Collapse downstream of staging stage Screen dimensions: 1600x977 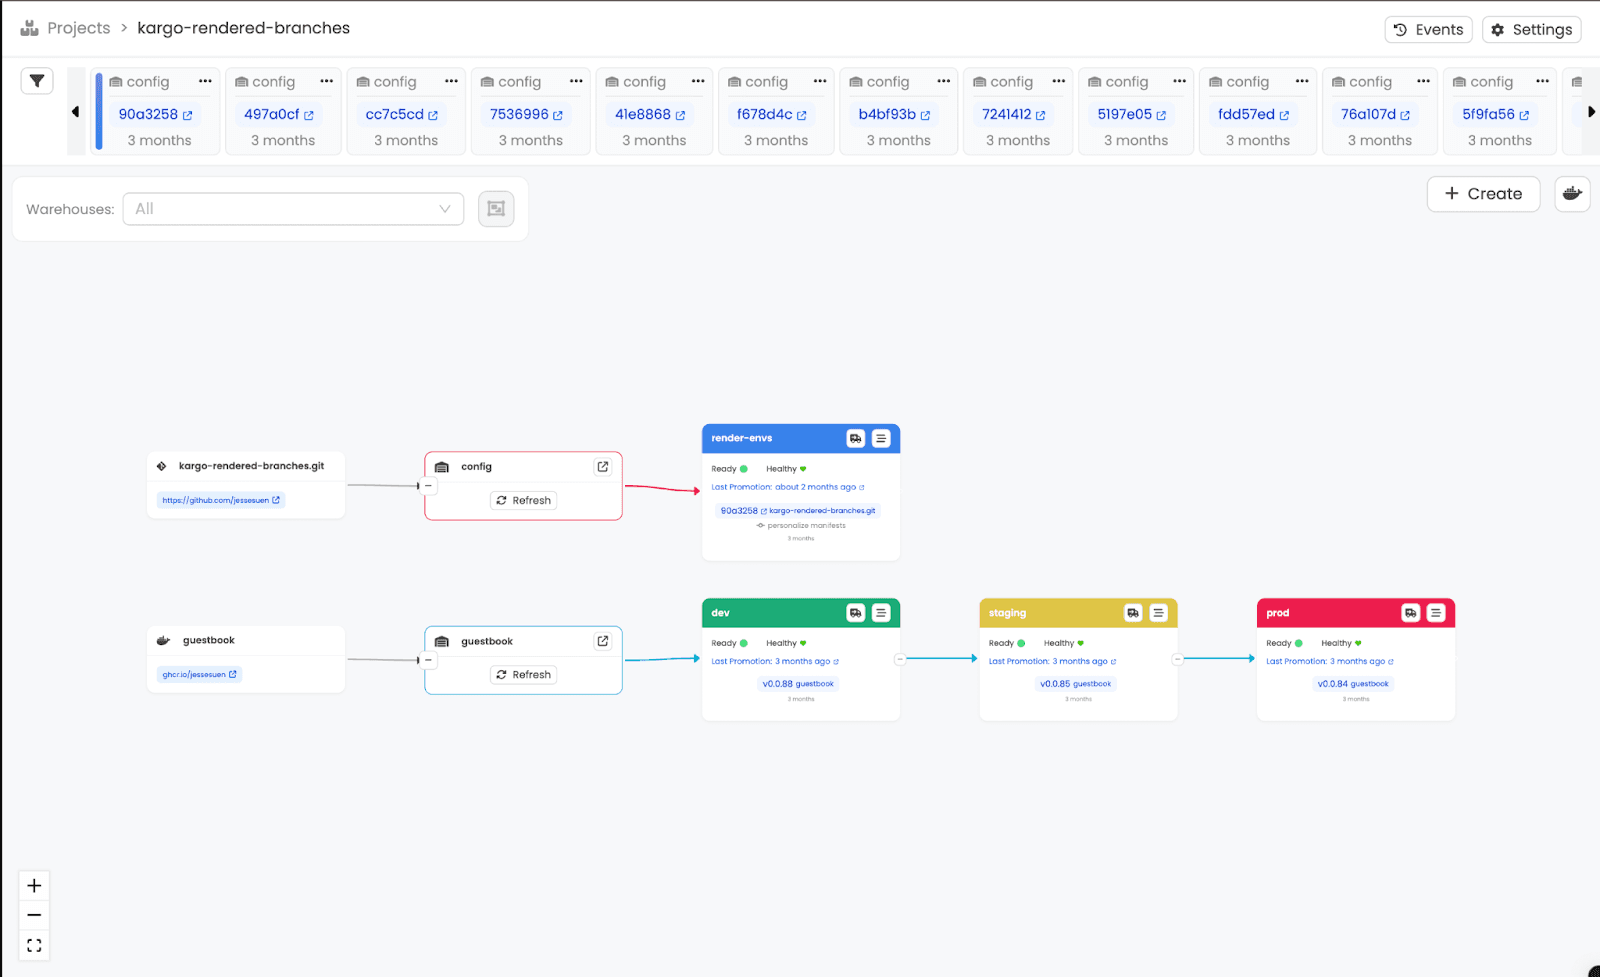coord(1177,659)
